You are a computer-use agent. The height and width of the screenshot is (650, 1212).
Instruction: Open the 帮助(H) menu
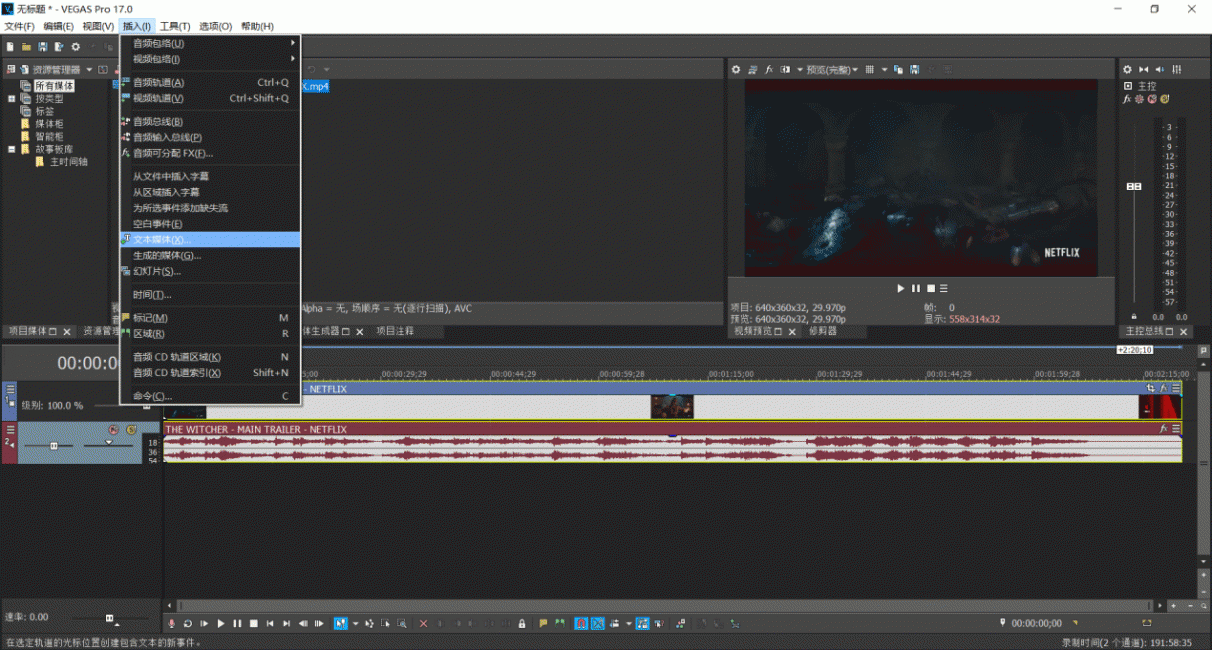pos(257,26)
